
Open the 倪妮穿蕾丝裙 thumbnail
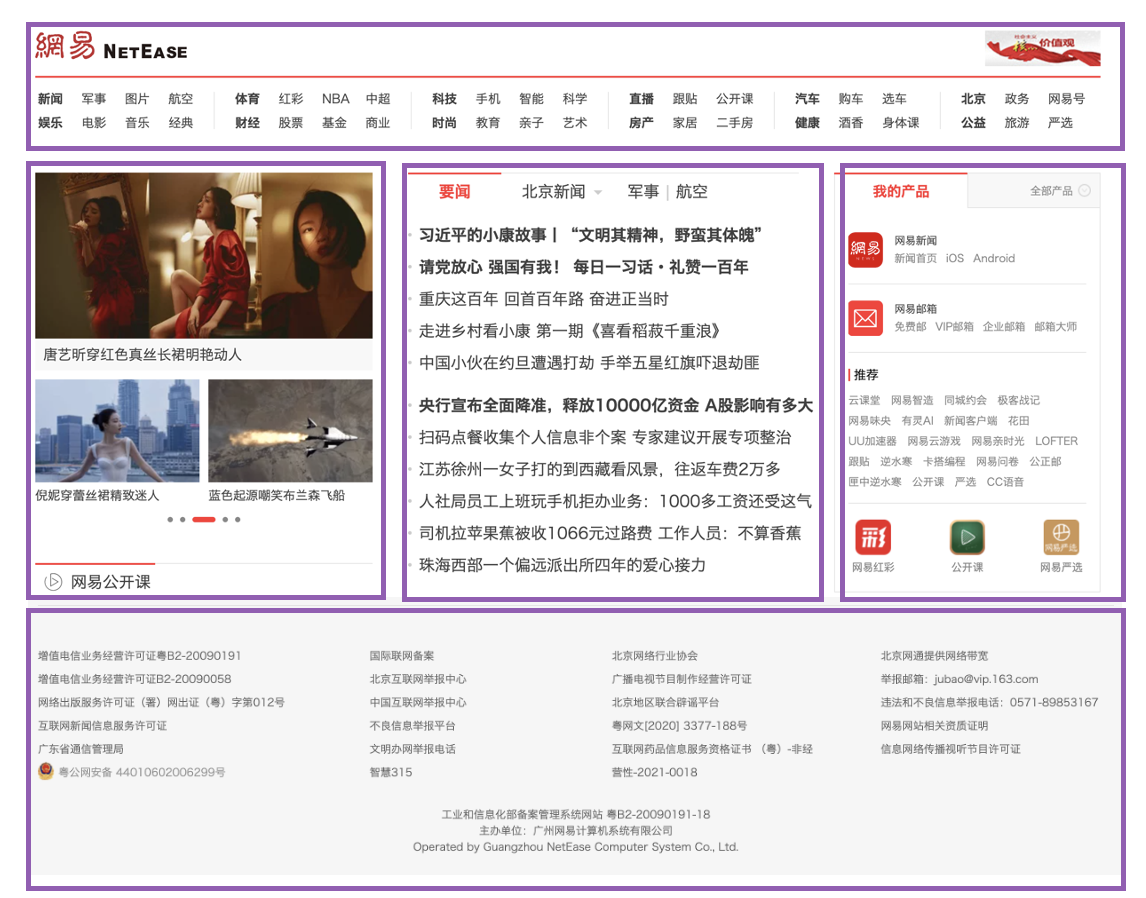tap(117, 430)
